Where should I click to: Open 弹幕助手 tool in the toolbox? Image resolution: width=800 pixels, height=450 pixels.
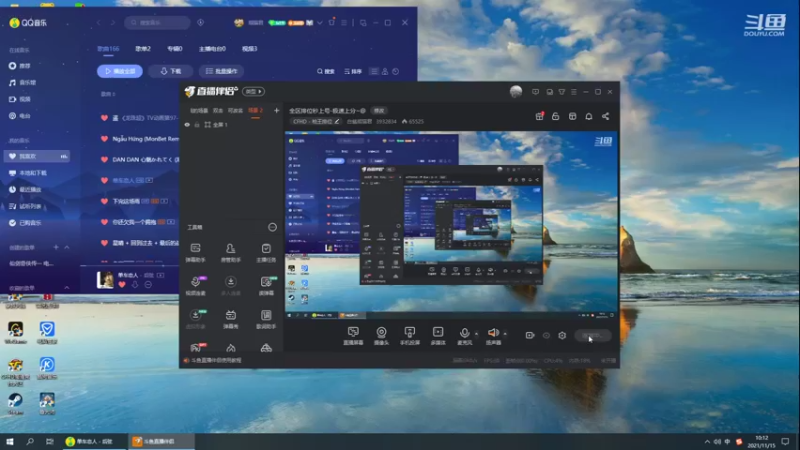coord(195,252)
